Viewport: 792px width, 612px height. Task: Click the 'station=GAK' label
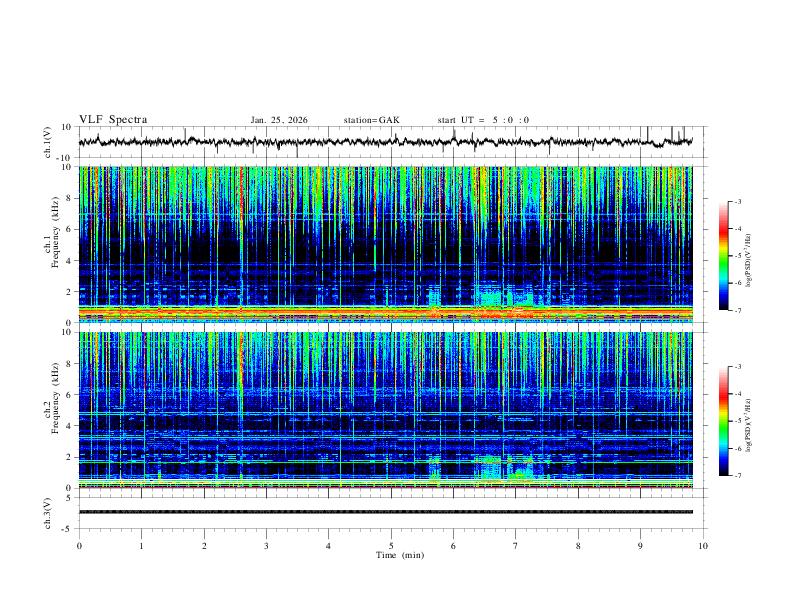371,120
